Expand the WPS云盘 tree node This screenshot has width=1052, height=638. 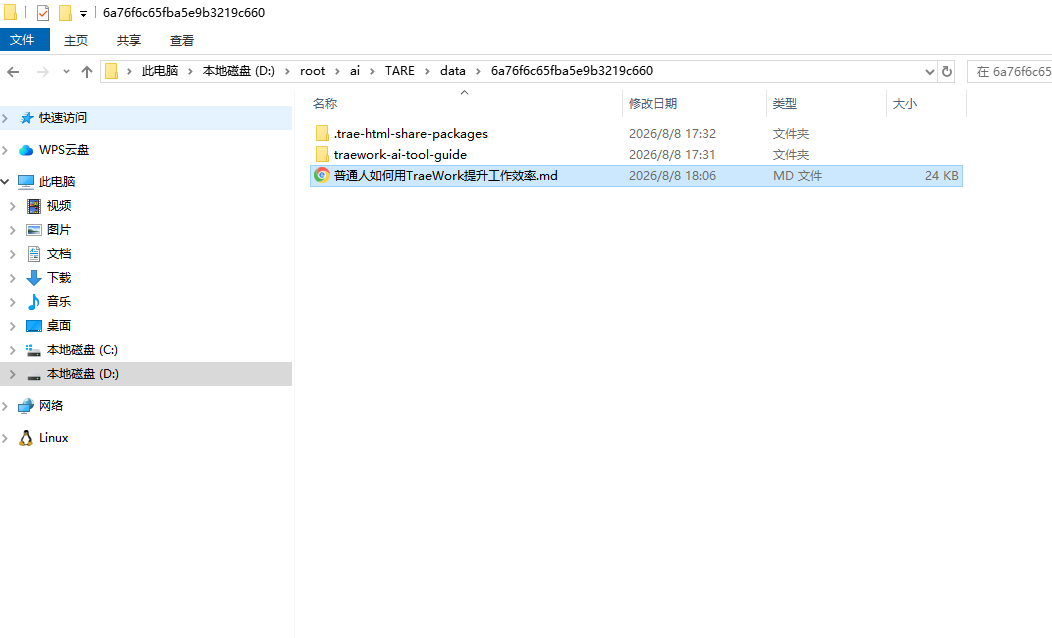(x=5, y=150)
